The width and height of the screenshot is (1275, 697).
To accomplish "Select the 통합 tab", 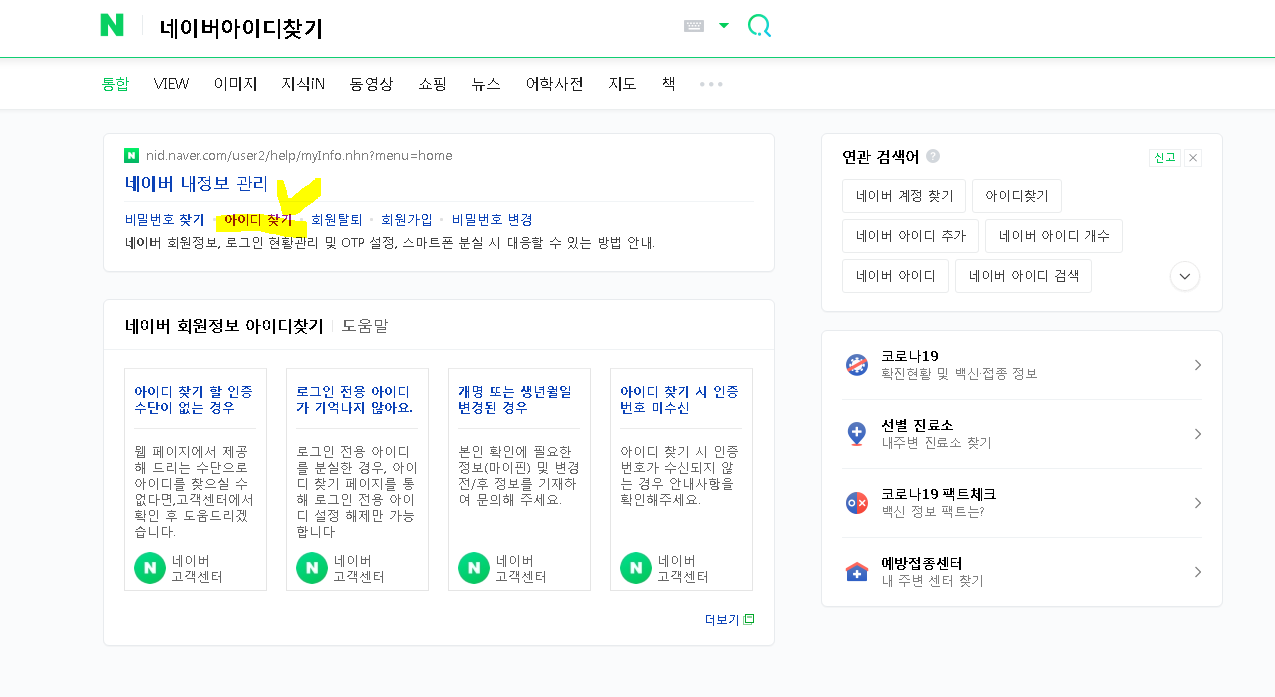I will pyautogui.click(x=115, y=84).
